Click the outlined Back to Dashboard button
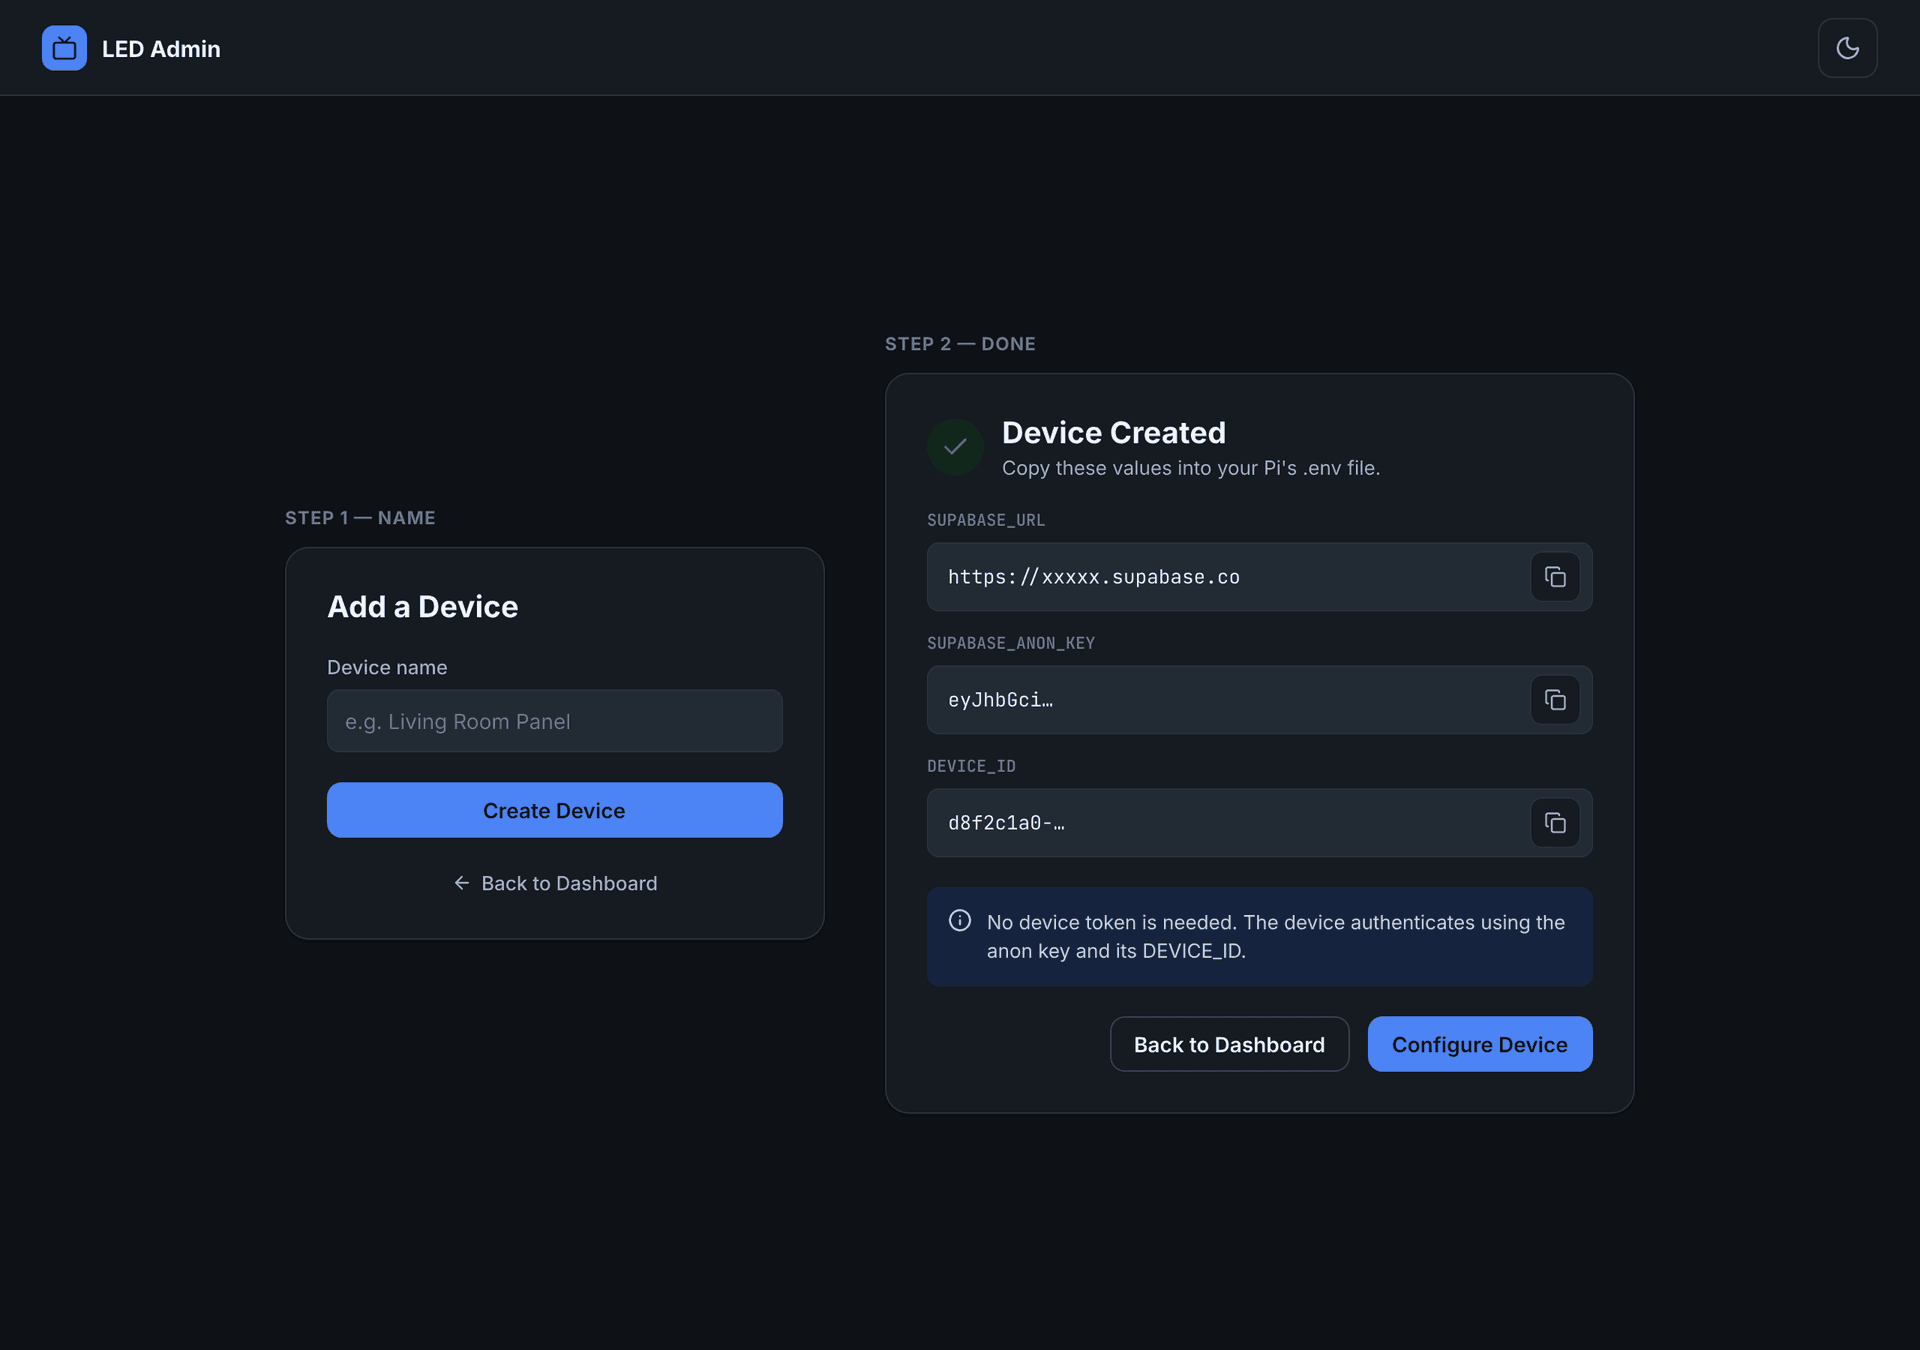 (x=1229, y=1044)
